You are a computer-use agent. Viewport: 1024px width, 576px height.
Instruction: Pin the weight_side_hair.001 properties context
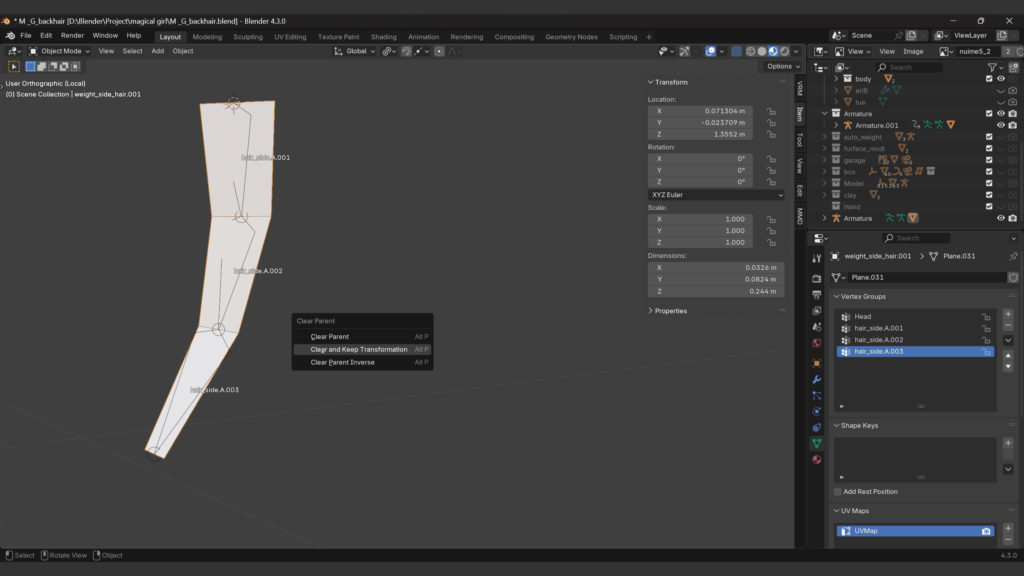point(1012,256)
